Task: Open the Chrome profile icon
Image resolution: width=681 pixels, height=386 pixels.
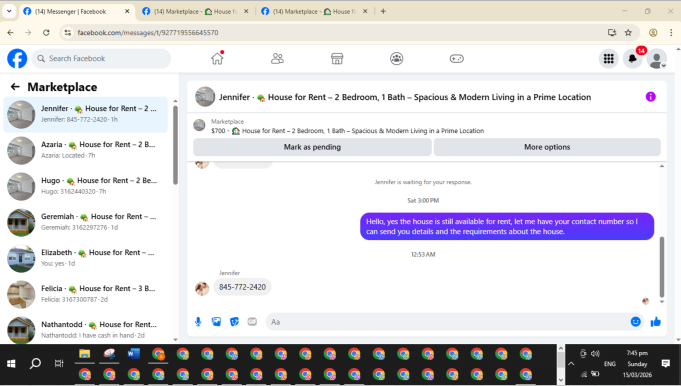Action: (x=653, y=33)
